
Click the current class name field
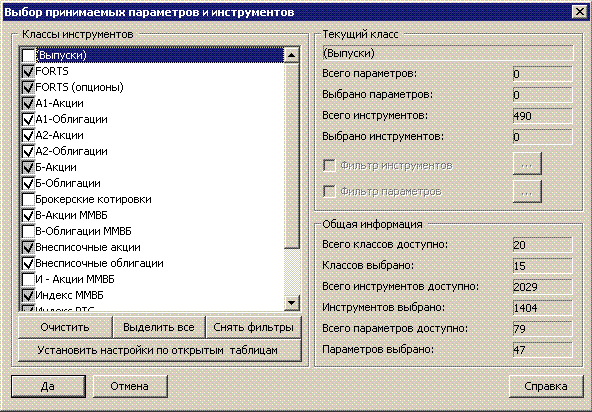(x=448, y=53)
